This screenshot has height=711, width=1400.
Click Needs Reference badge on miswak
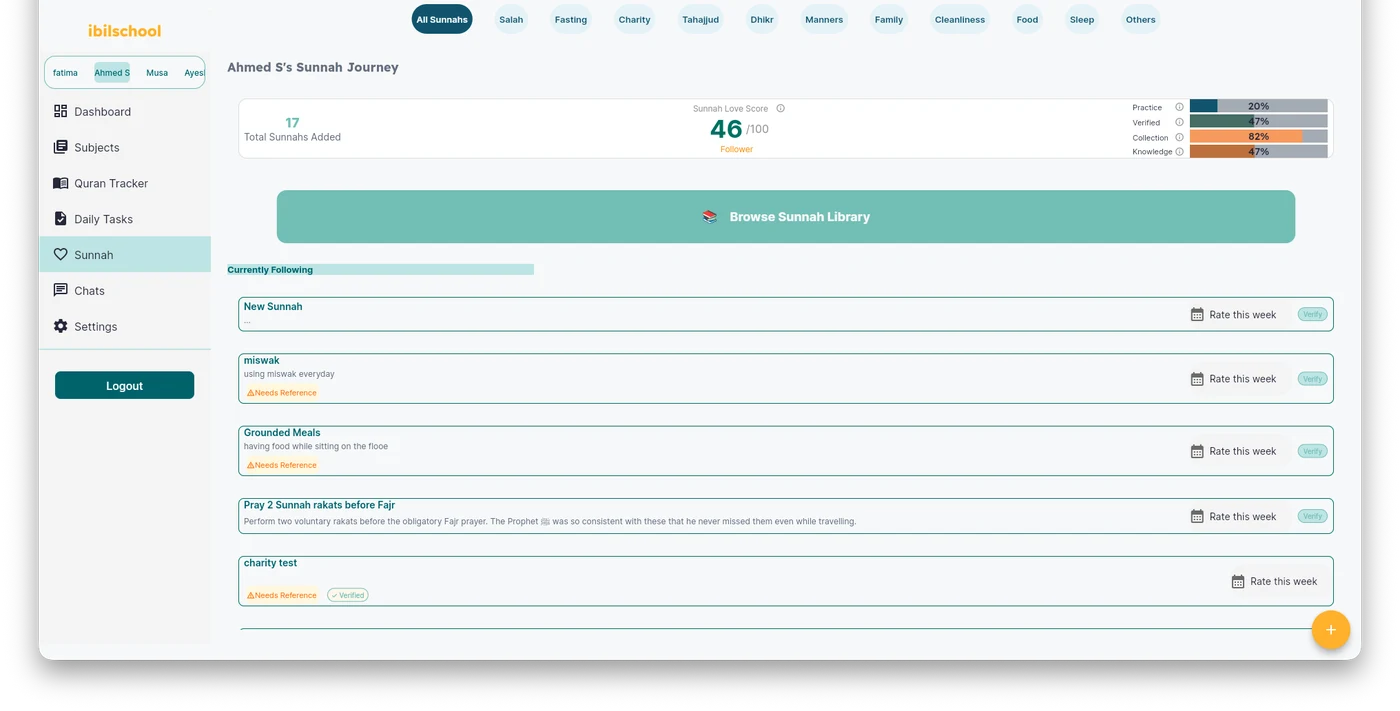282,393
